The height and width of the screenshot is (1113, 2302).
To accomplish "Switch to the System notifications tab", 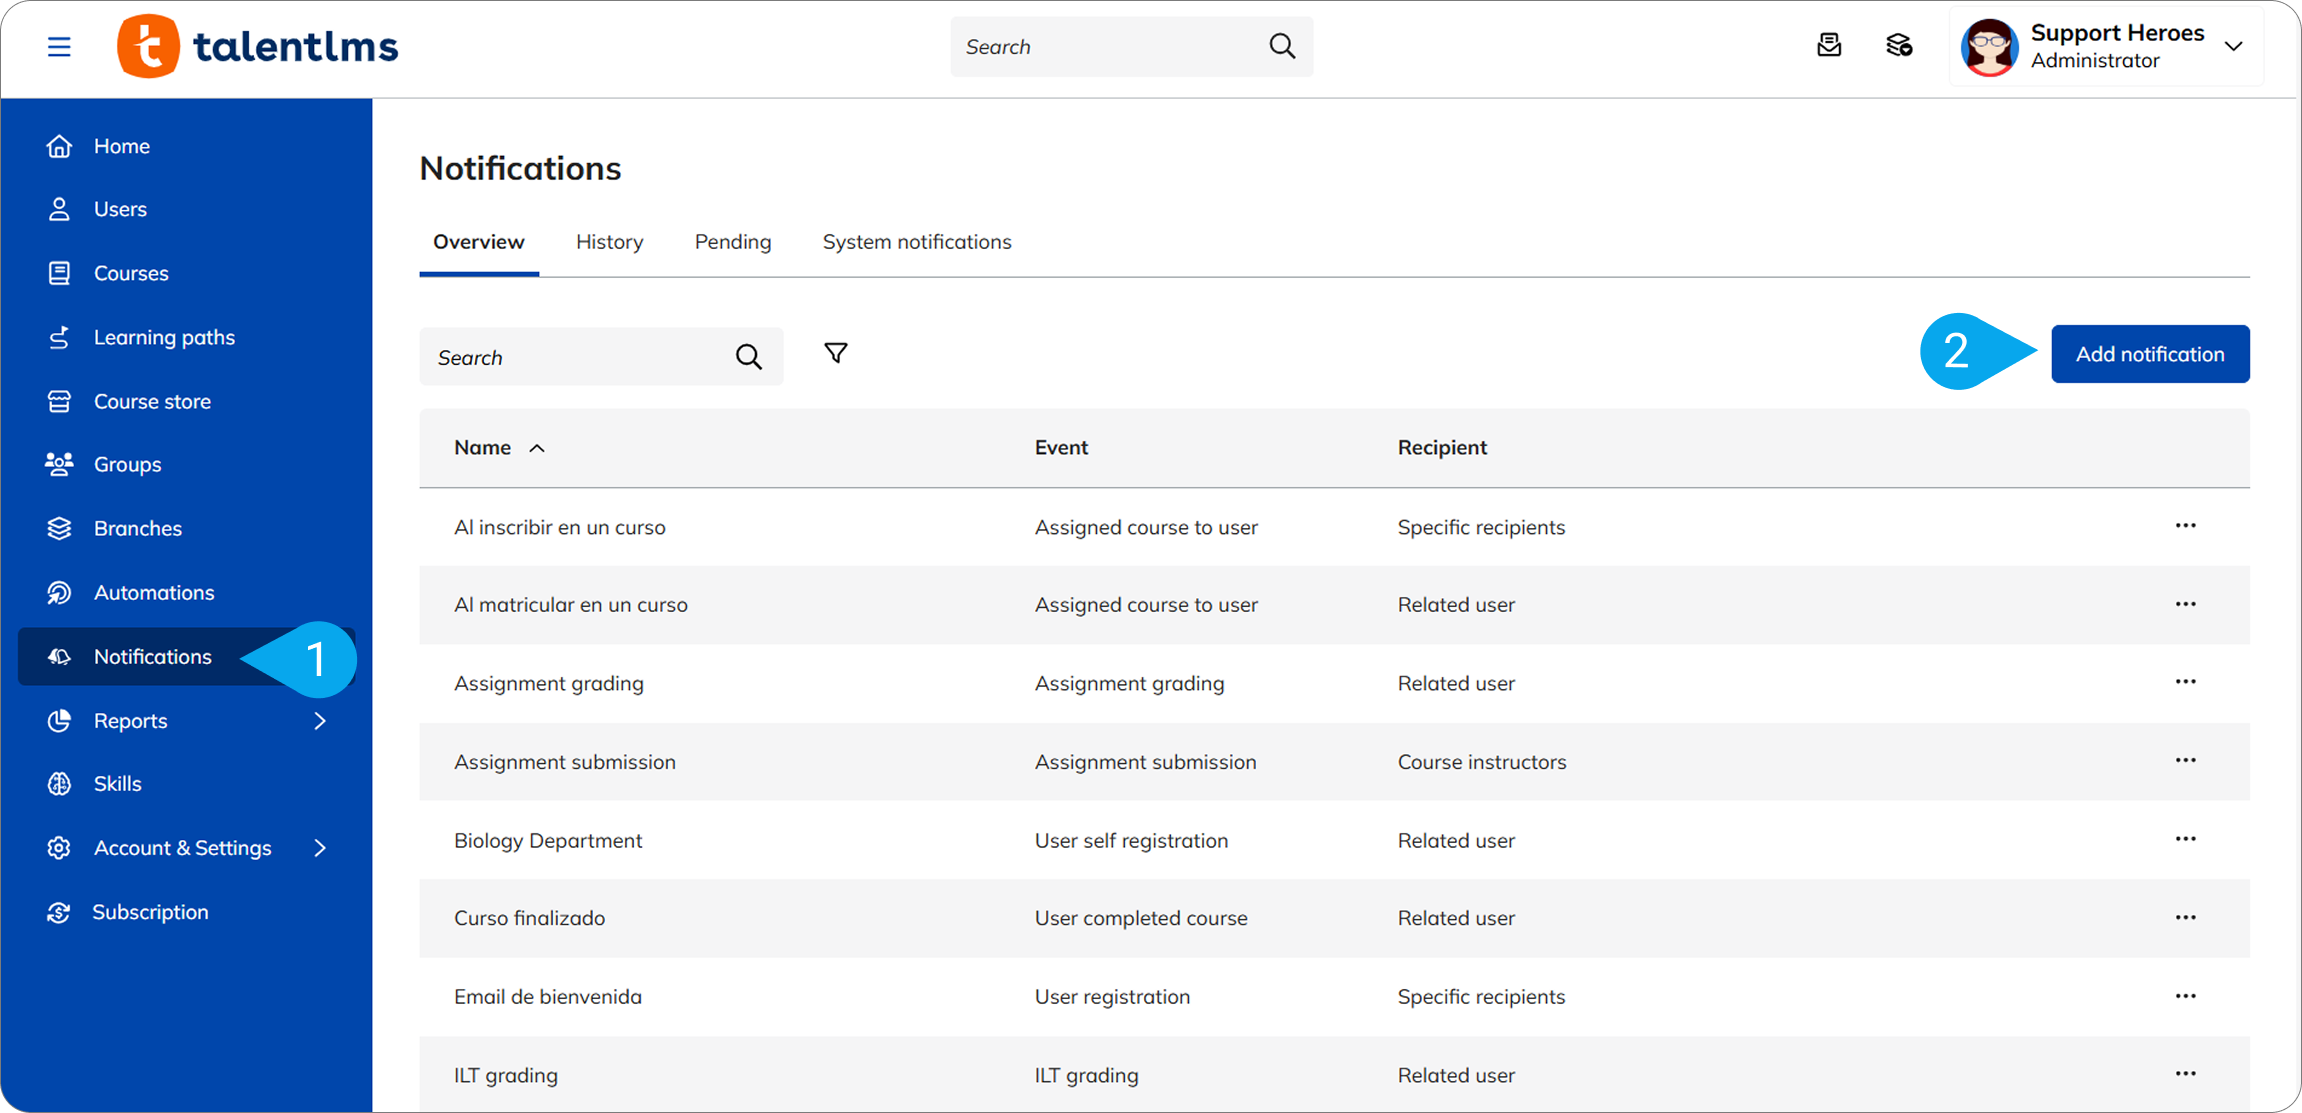I will point(916,242).
